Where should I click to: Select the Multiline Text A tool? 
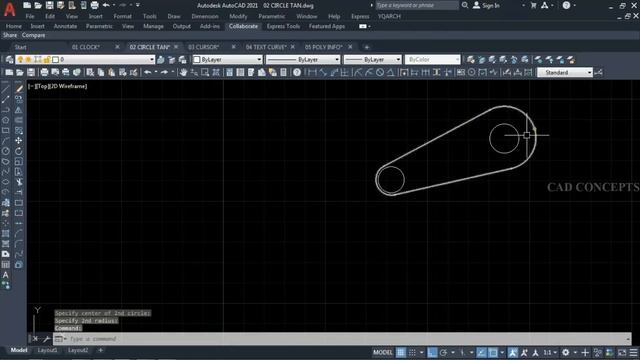tap(5, 275)
